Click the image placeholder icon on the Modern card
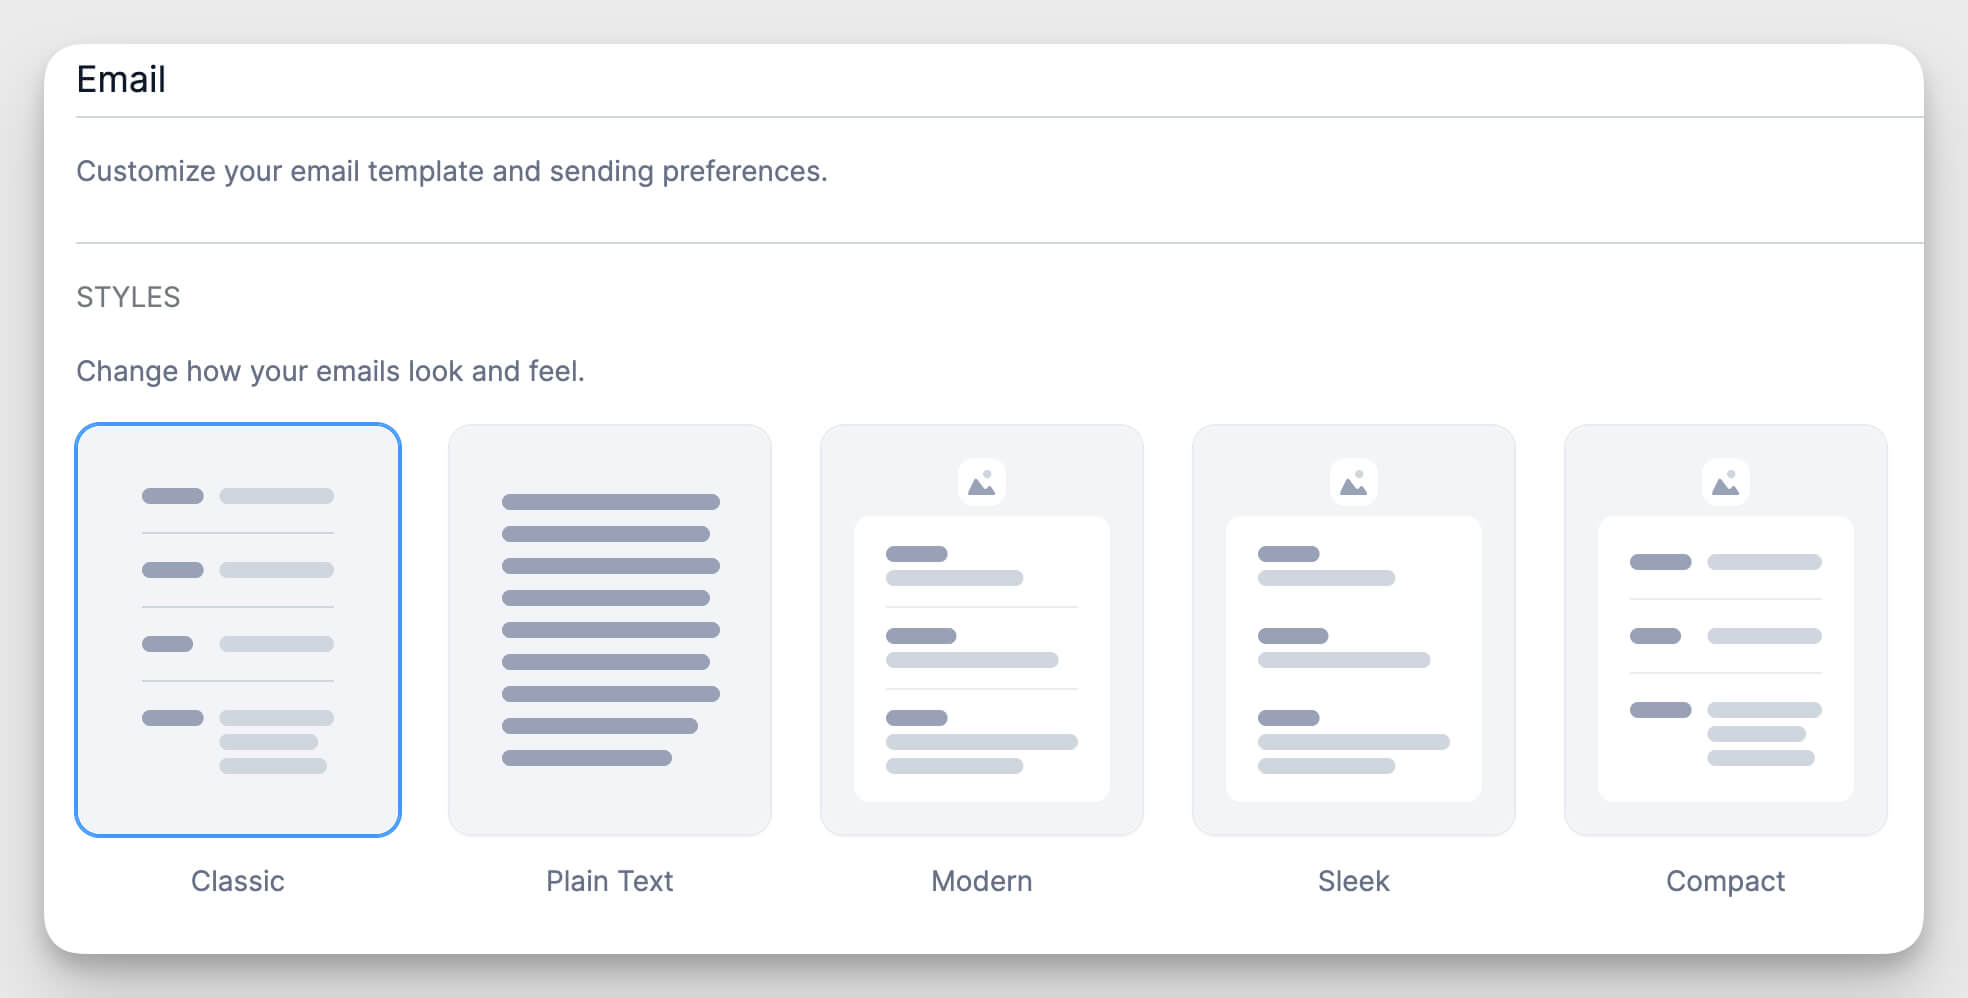 tap(981, 481)
